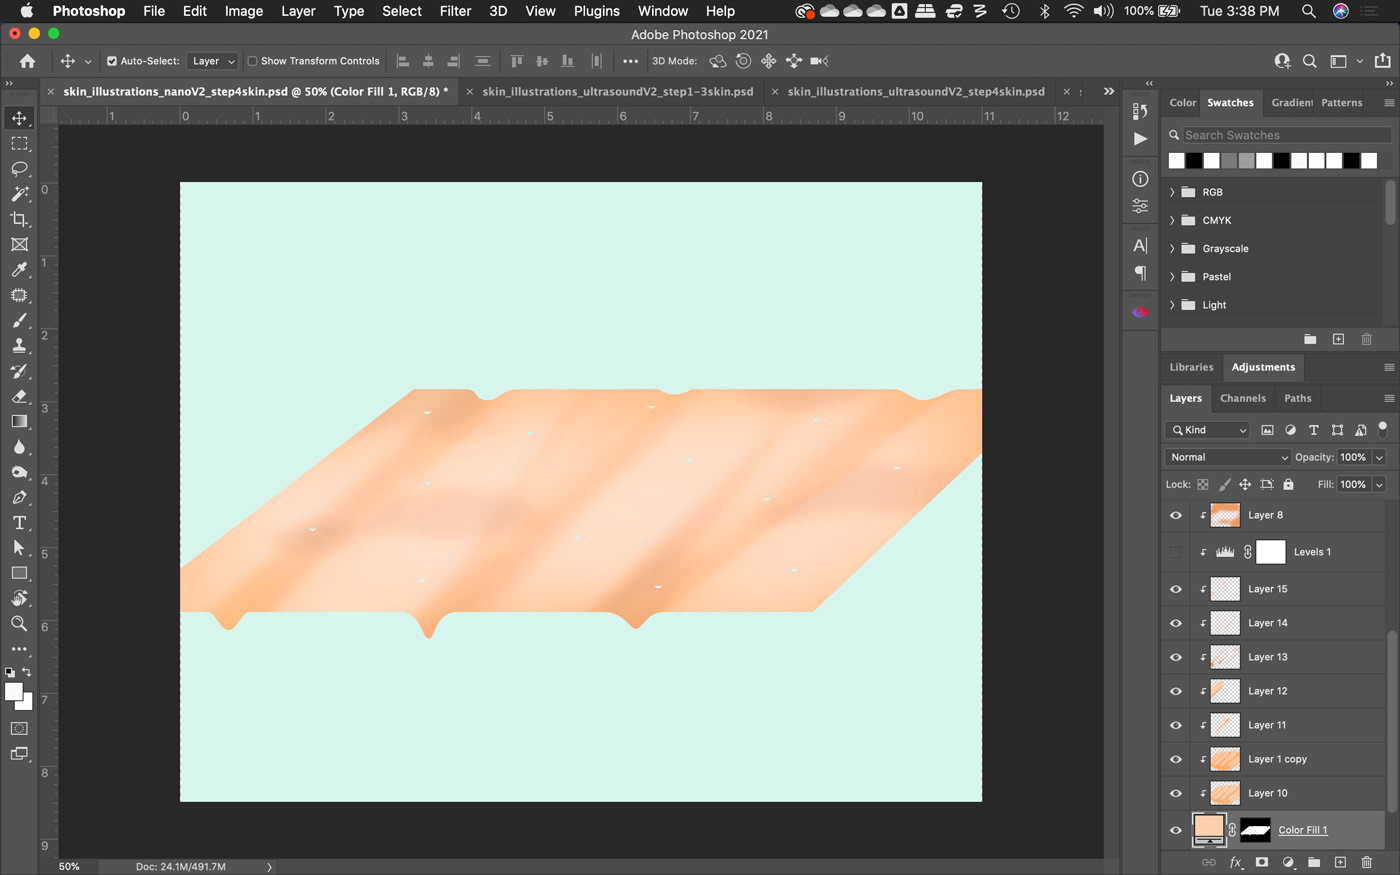Toggle the Auto-Select checkbox
Image resolution: width=1400 pixels, height=875 pixels.
click(112, 61)
